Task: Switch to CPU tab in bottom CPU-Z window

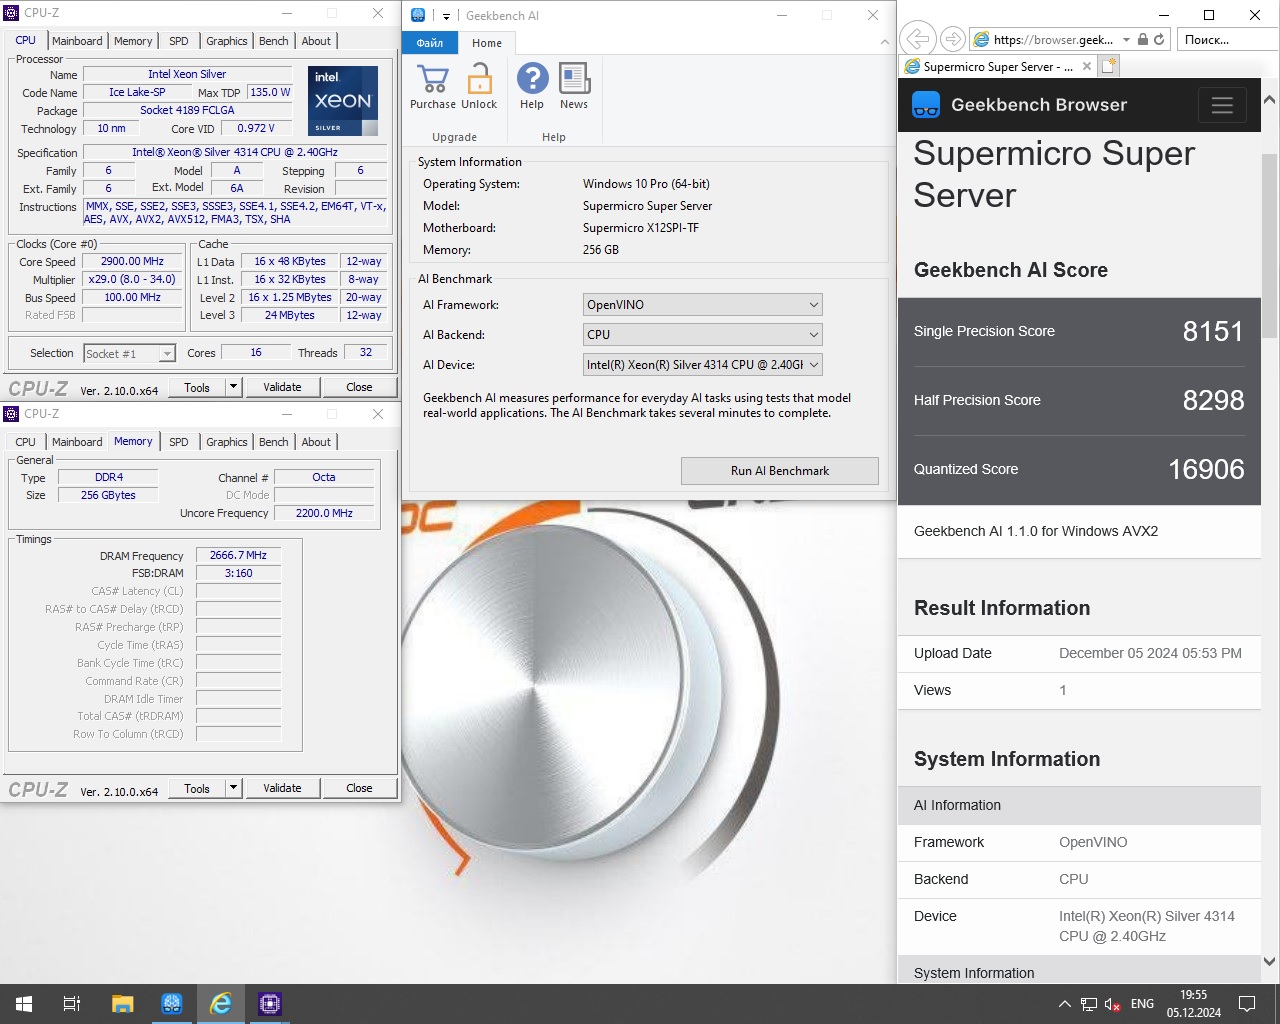Action: (26, 442)
